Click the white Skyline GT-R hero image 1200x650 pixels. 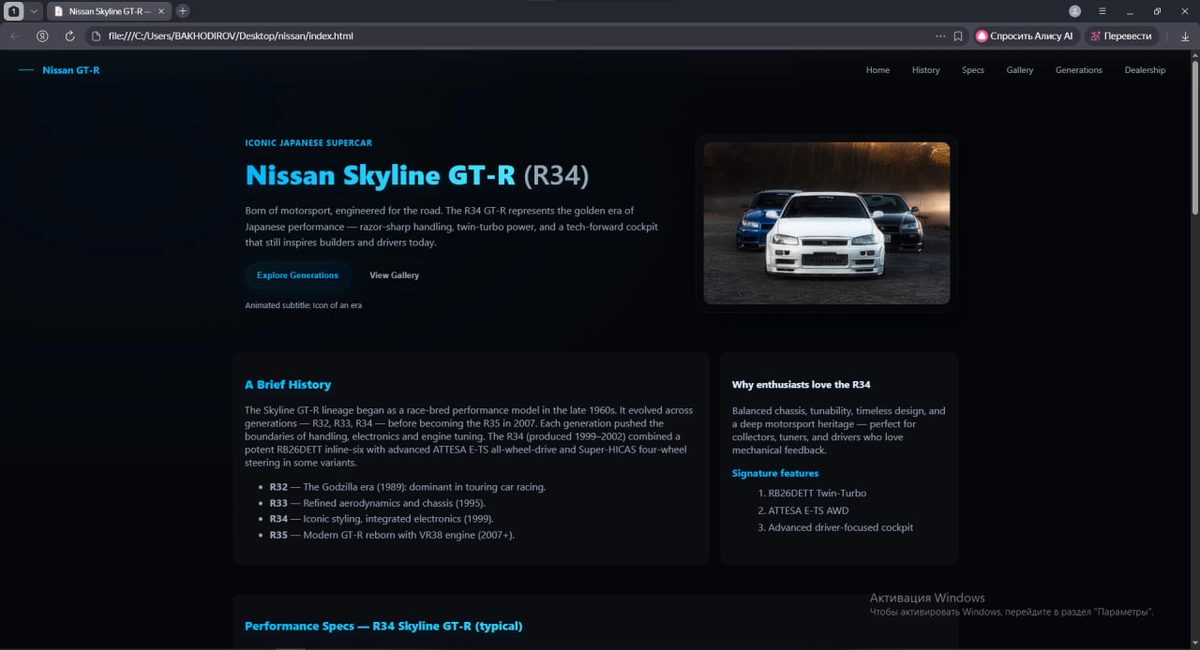827,223
